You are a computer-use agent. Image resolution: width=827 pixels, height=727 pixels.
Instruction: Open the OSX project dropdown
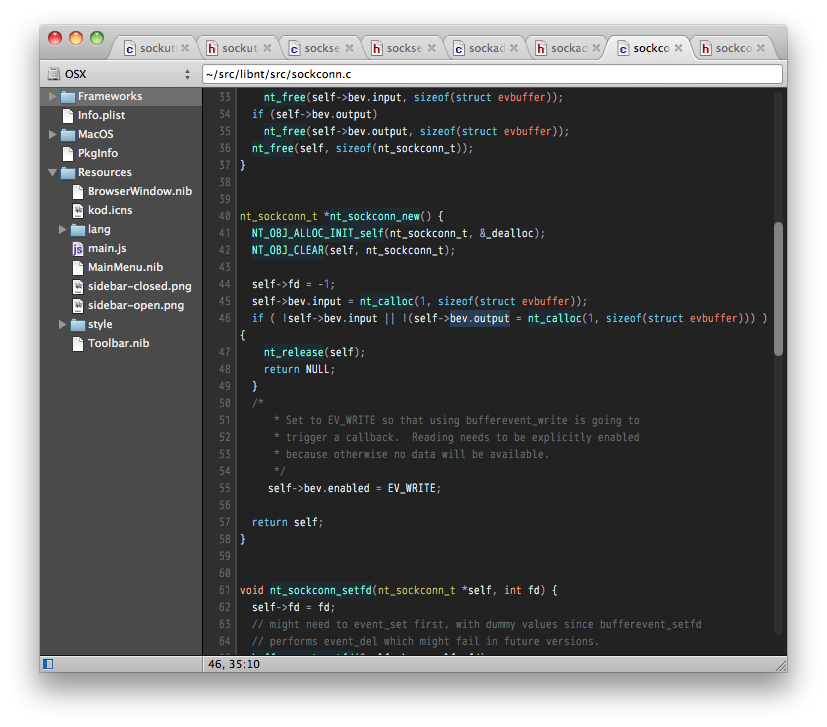click(119, 73)
